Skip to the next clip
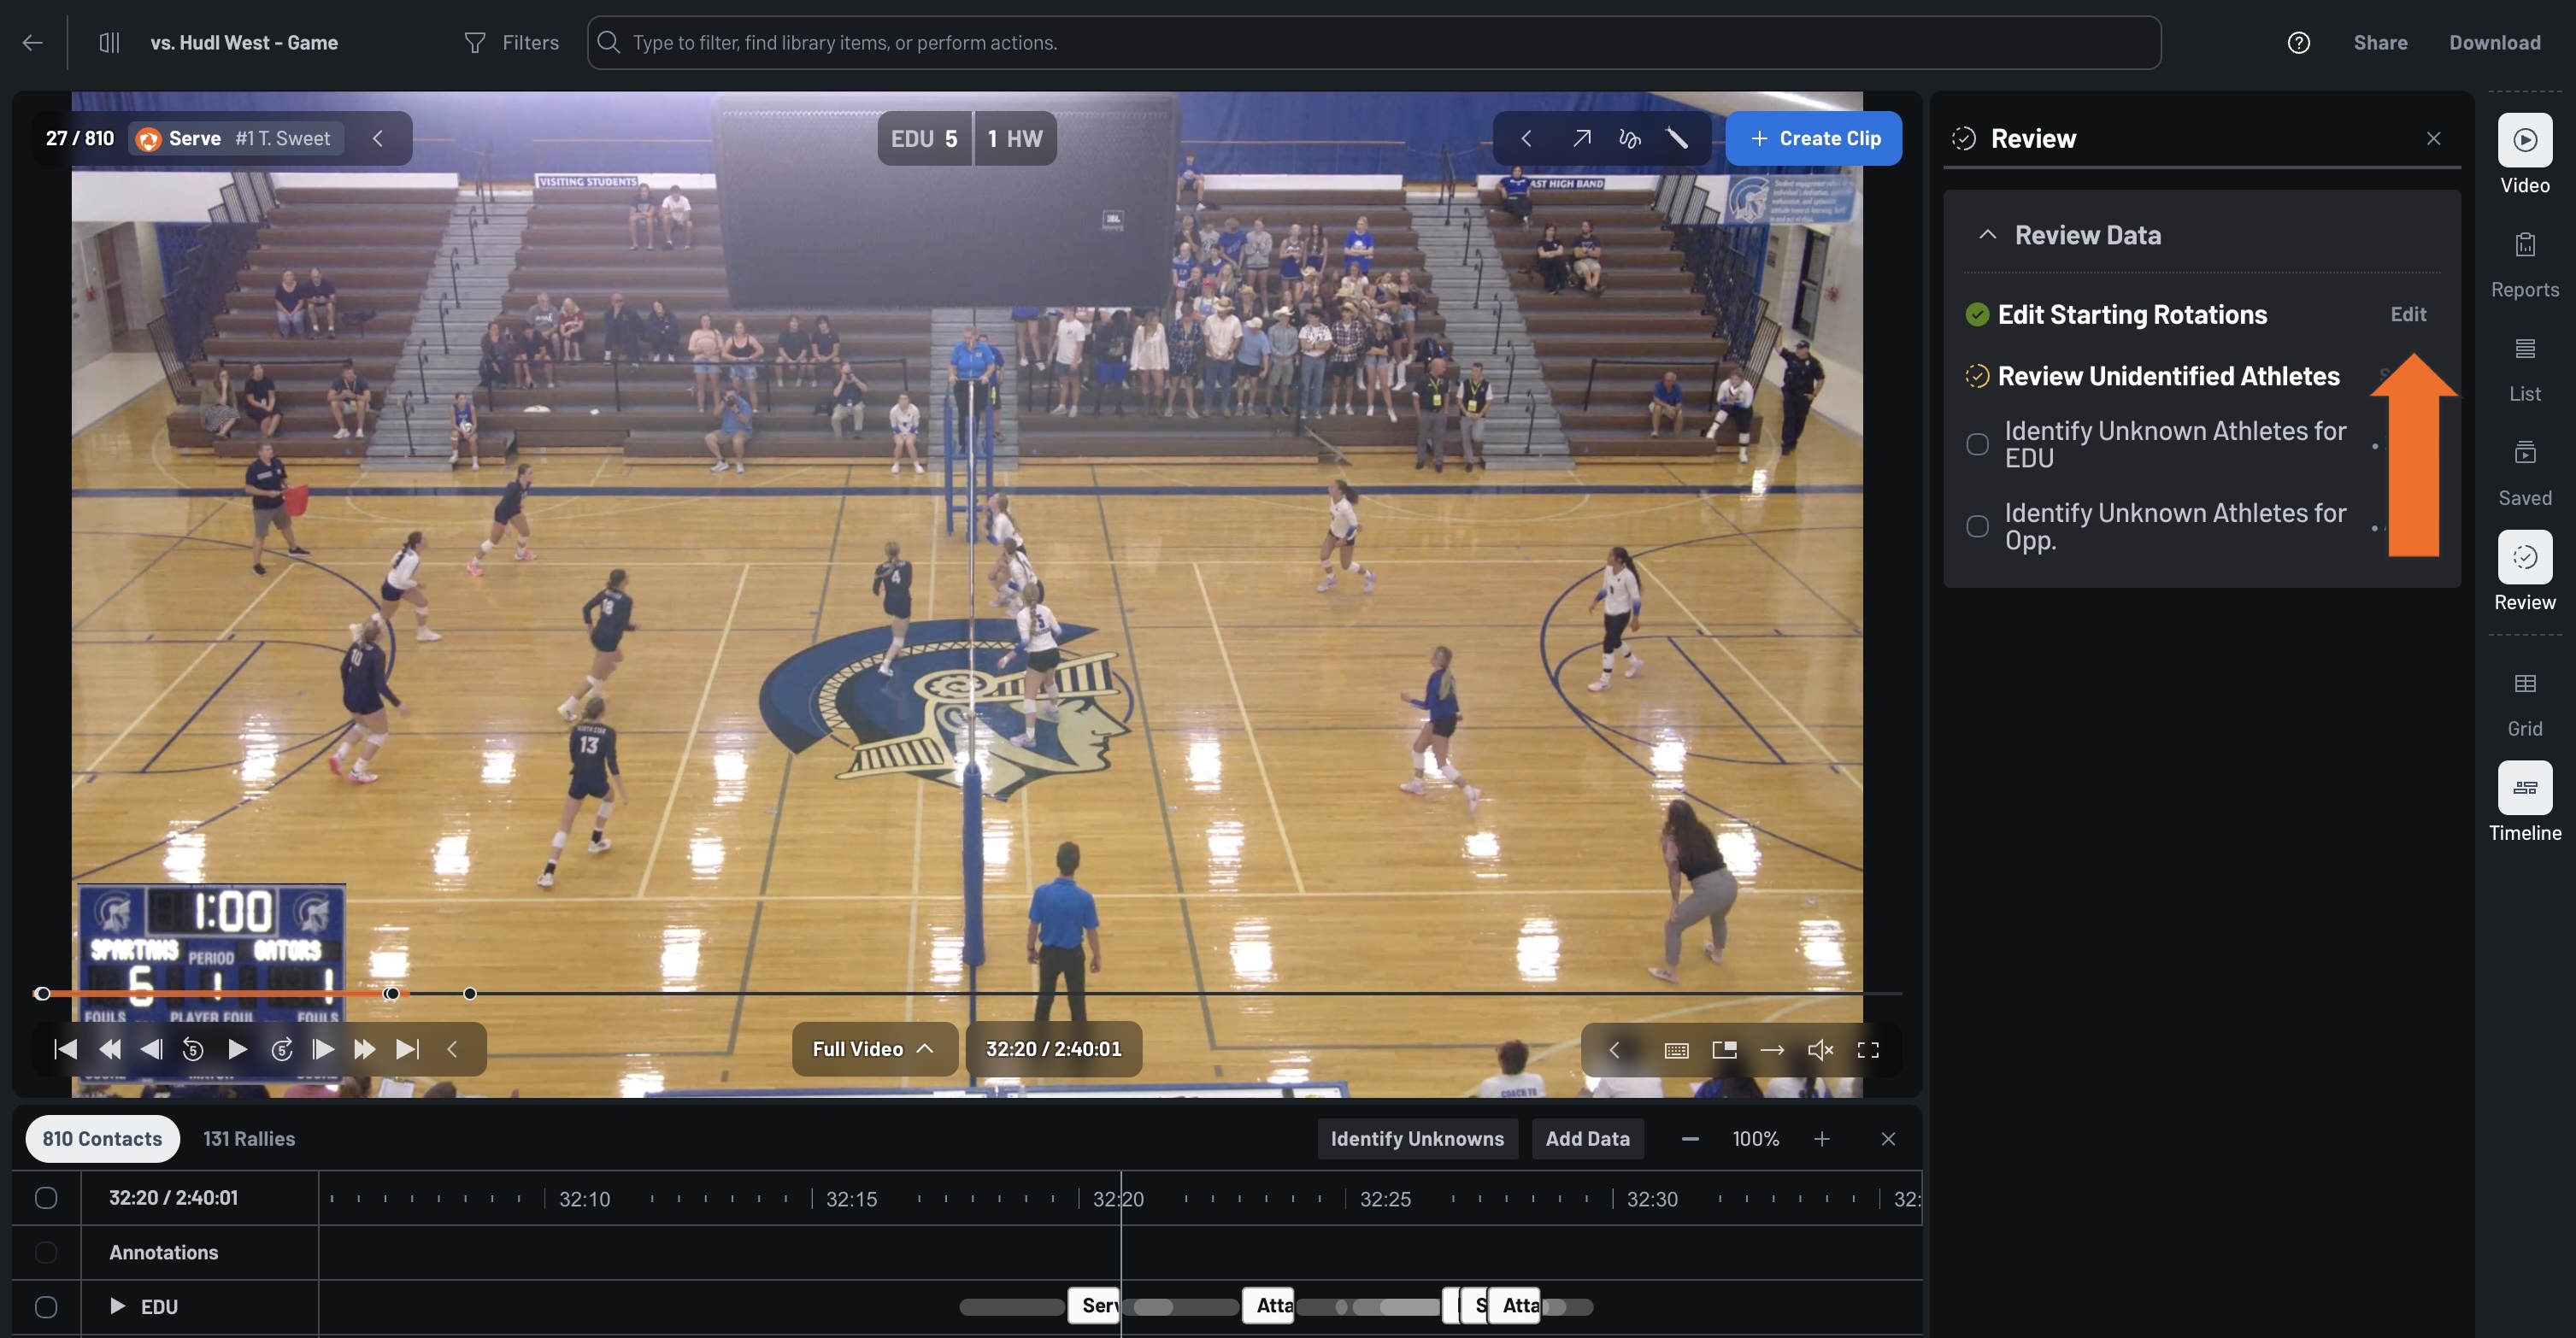The image size is (2576, 1338). 407,1049
